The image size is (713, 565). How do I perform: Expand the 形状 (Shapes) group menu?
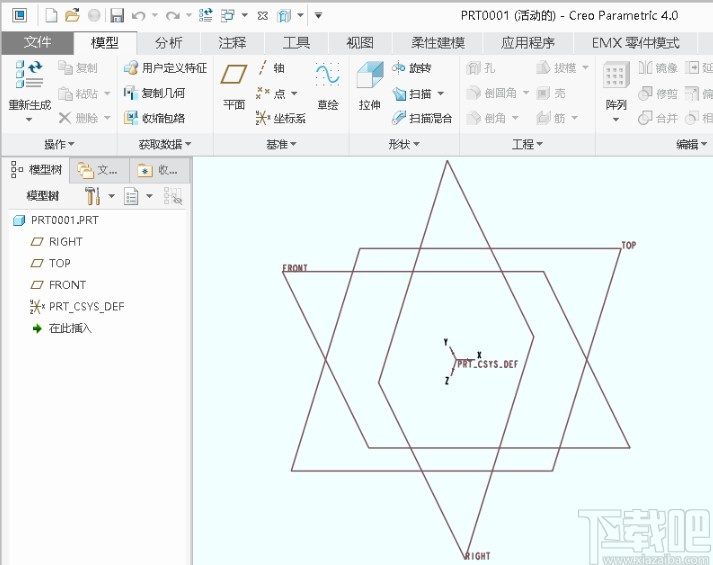[x=404, y=145]
